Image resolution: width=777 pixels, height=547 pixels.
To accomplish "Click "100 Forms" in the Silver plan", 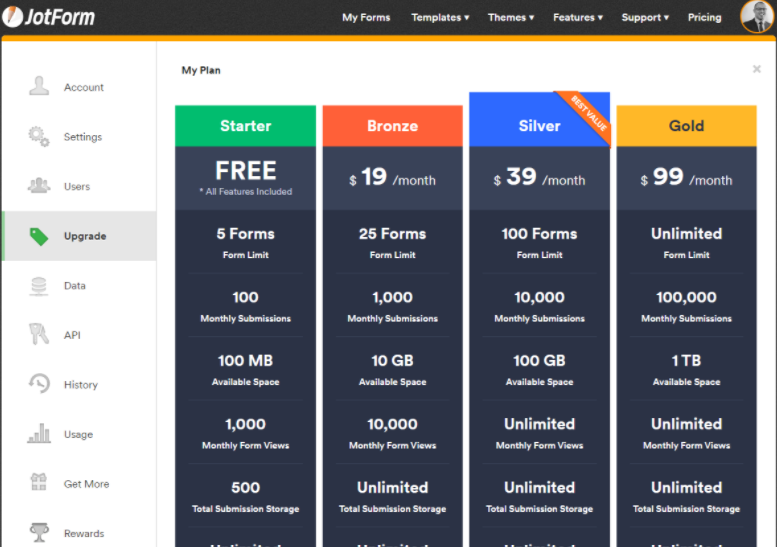I will point(539,234).
